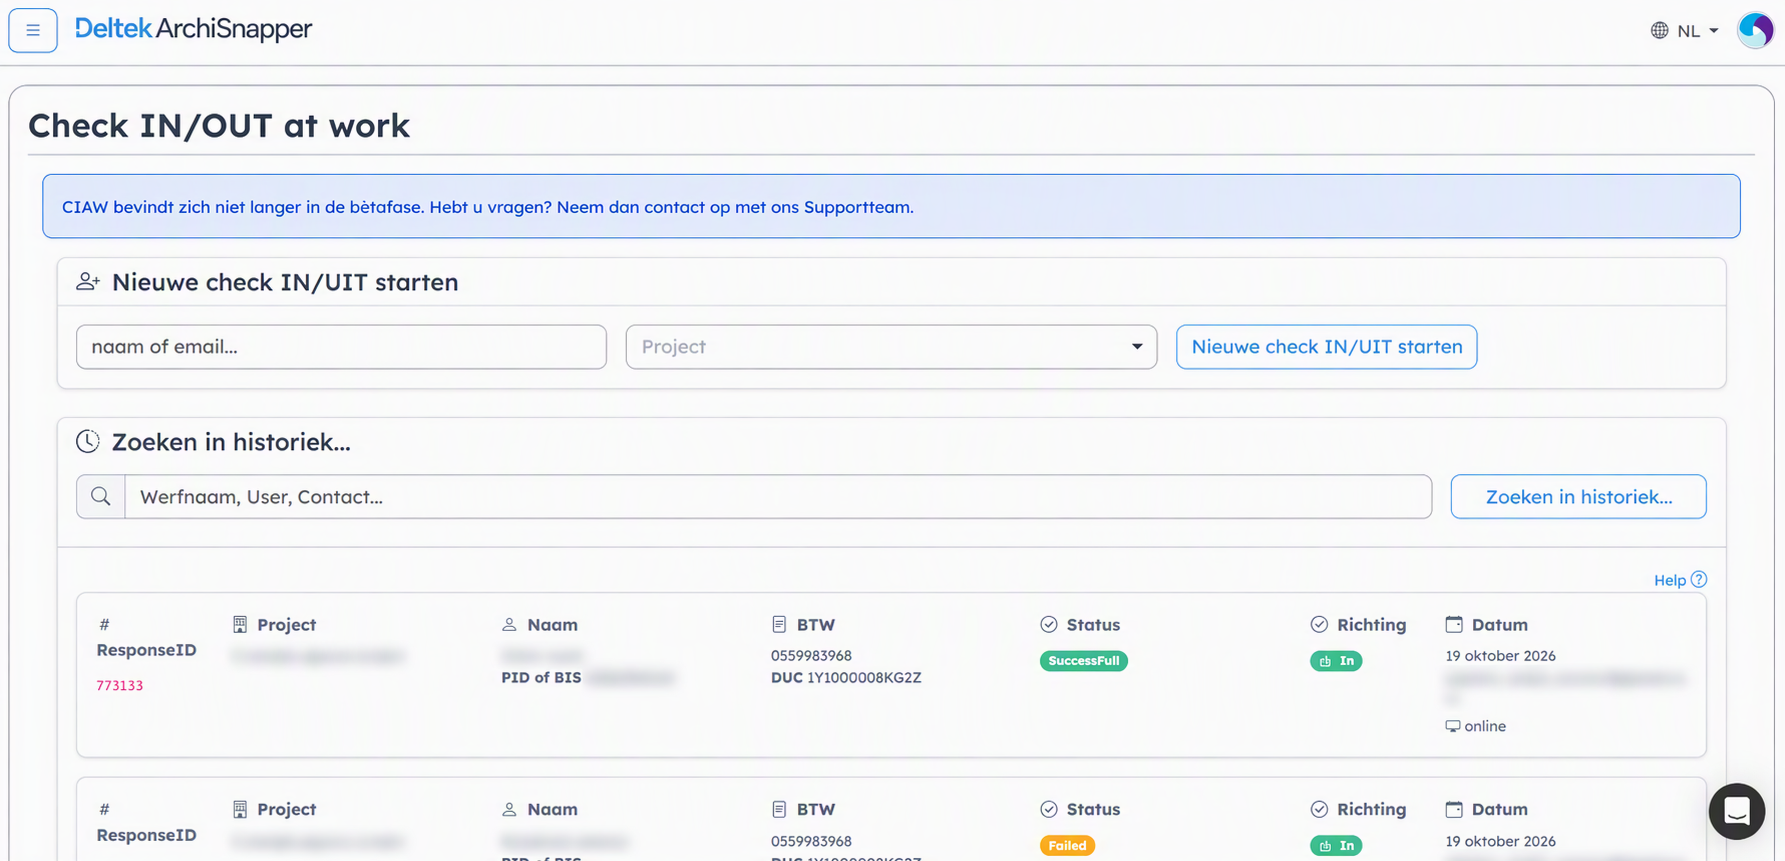1785x861 pixels.
Task: Click the DUC 1Y1000008KG2Z text
Action: click(846, 678)
